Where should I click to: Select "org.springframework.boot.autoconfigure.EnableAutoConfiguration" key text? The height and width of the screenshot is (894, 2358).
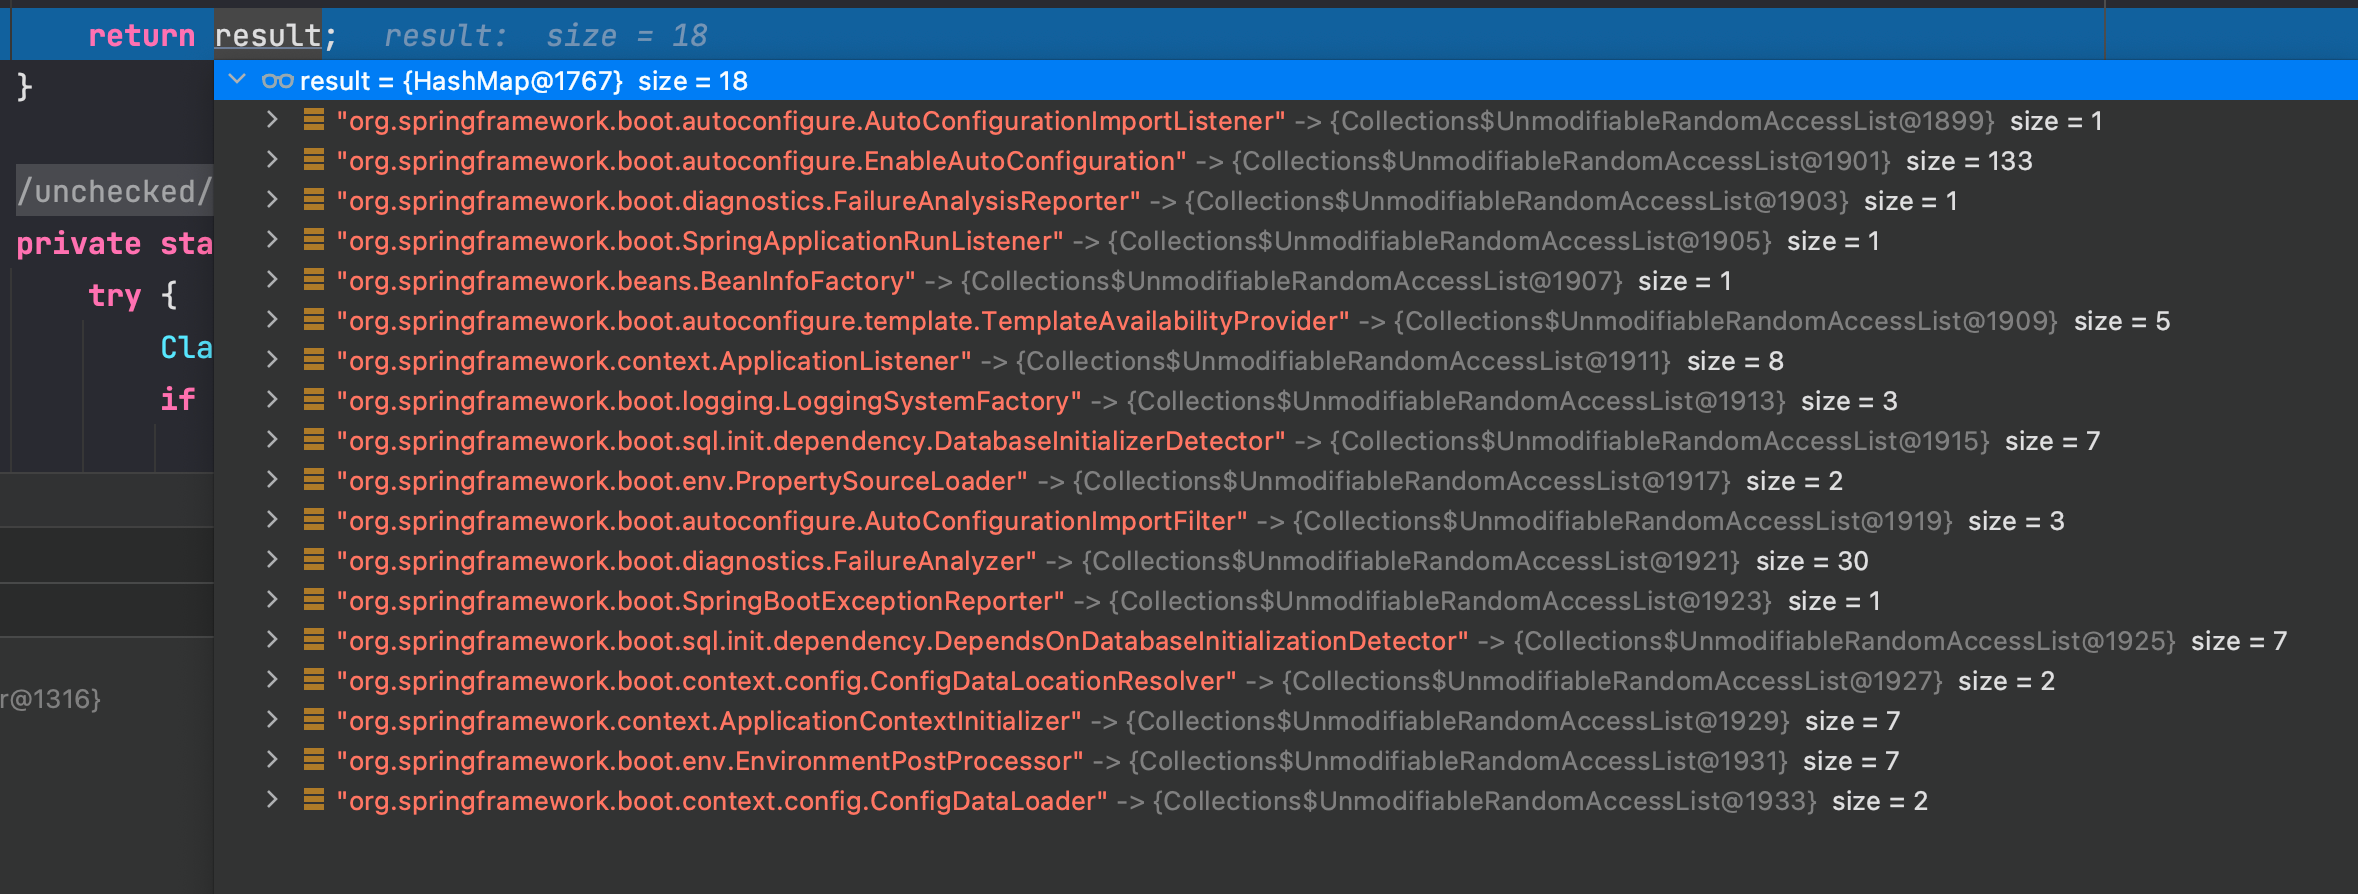tap(761, 161)
